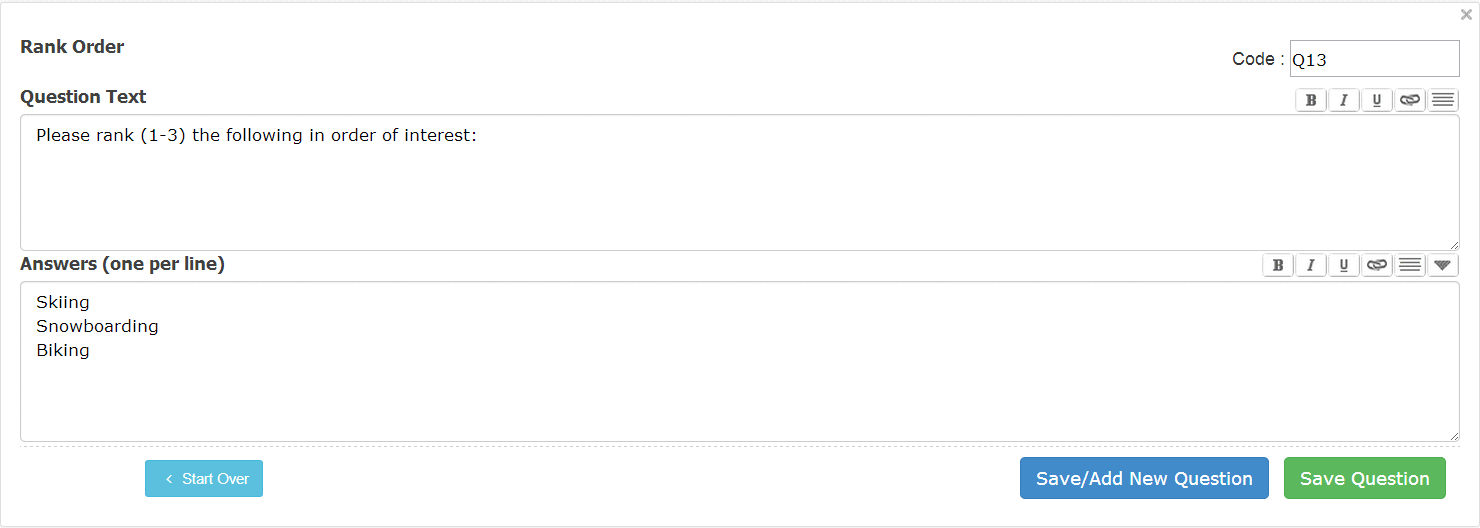
Task: Toggle bold in the Answers toolbar
Action: (1277, 265)
